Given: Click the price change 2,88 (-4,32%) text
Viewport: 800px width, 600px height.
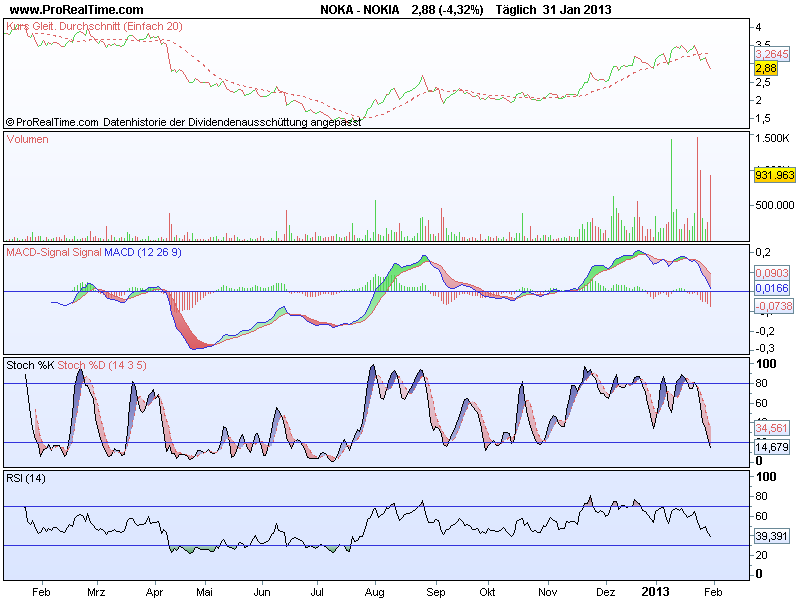Looking at the screenshot, I should pos(447,10).
